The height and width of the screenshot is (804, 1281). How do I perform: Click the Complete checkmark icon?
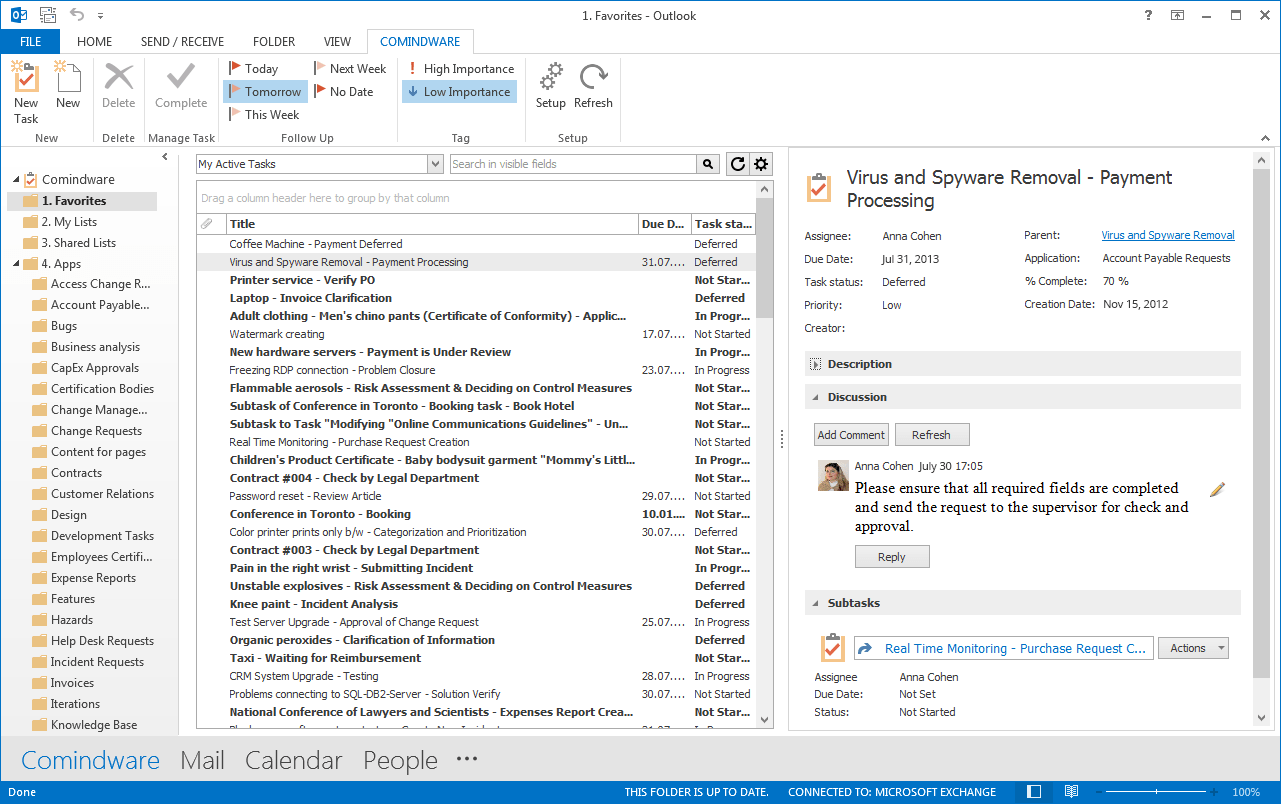181,77
